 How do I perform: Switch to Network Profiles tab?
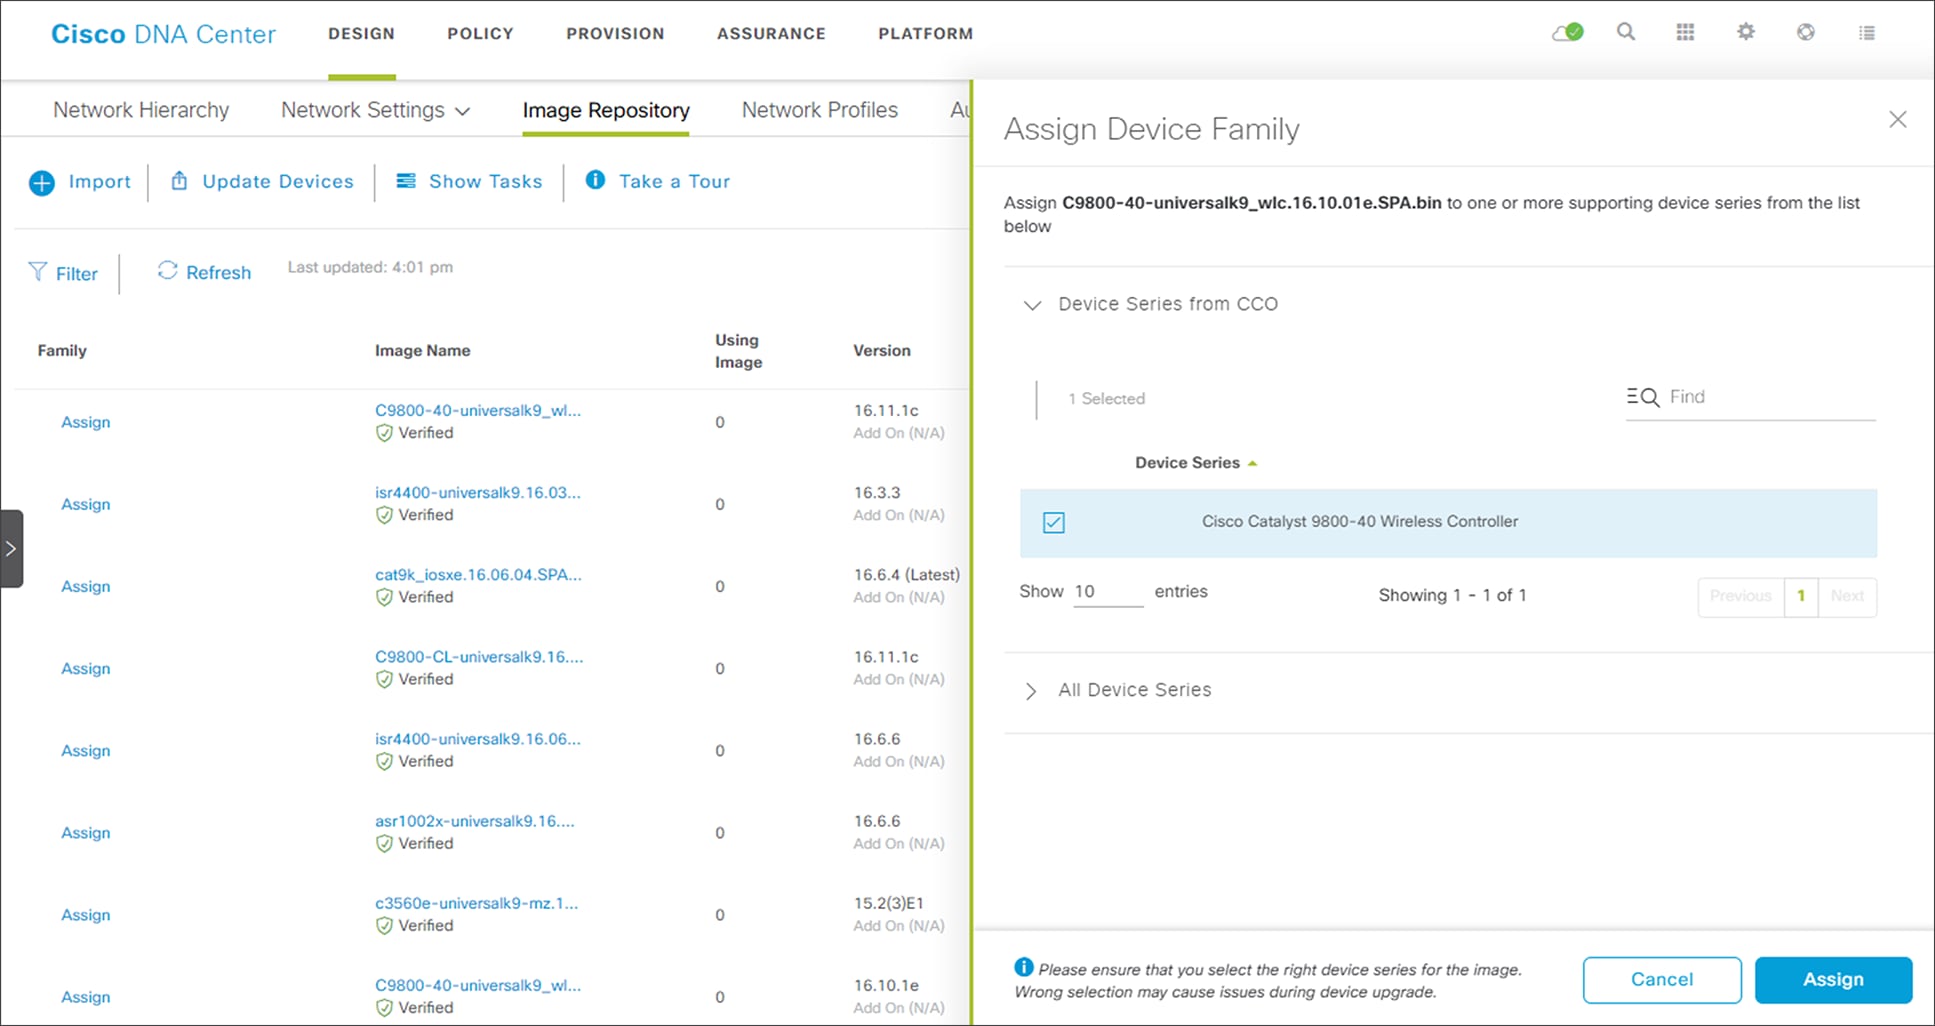pyautogui.click(x=820, y=110)
